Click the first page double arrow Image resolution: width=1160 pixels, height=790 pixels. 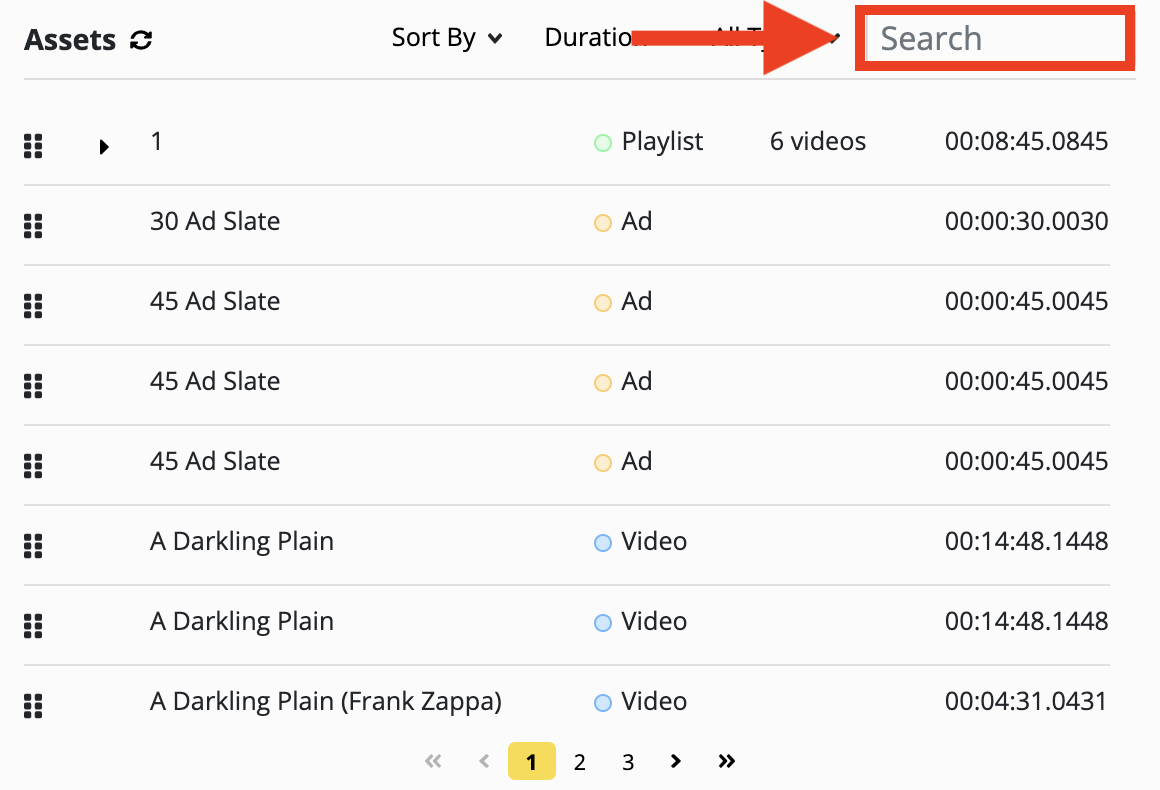(434, 761)
